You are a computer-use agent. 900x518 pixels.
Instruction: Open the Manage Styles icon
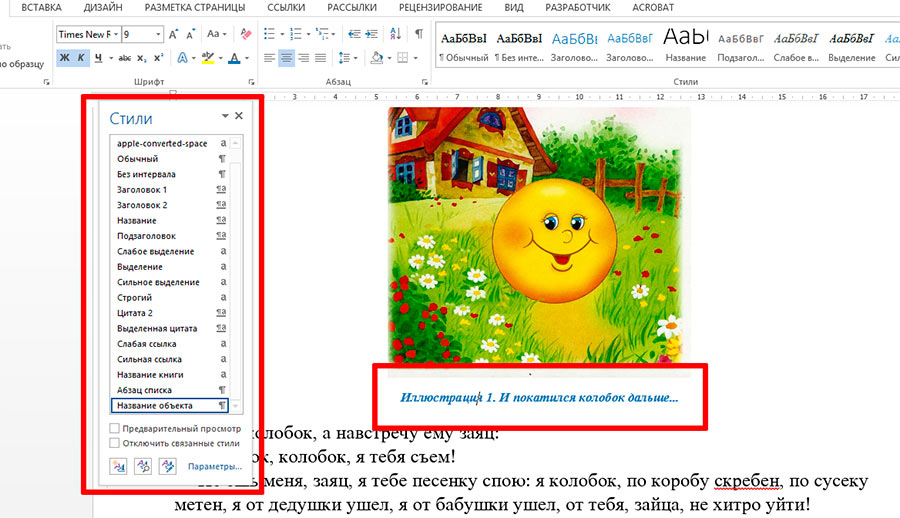[167, 465]
